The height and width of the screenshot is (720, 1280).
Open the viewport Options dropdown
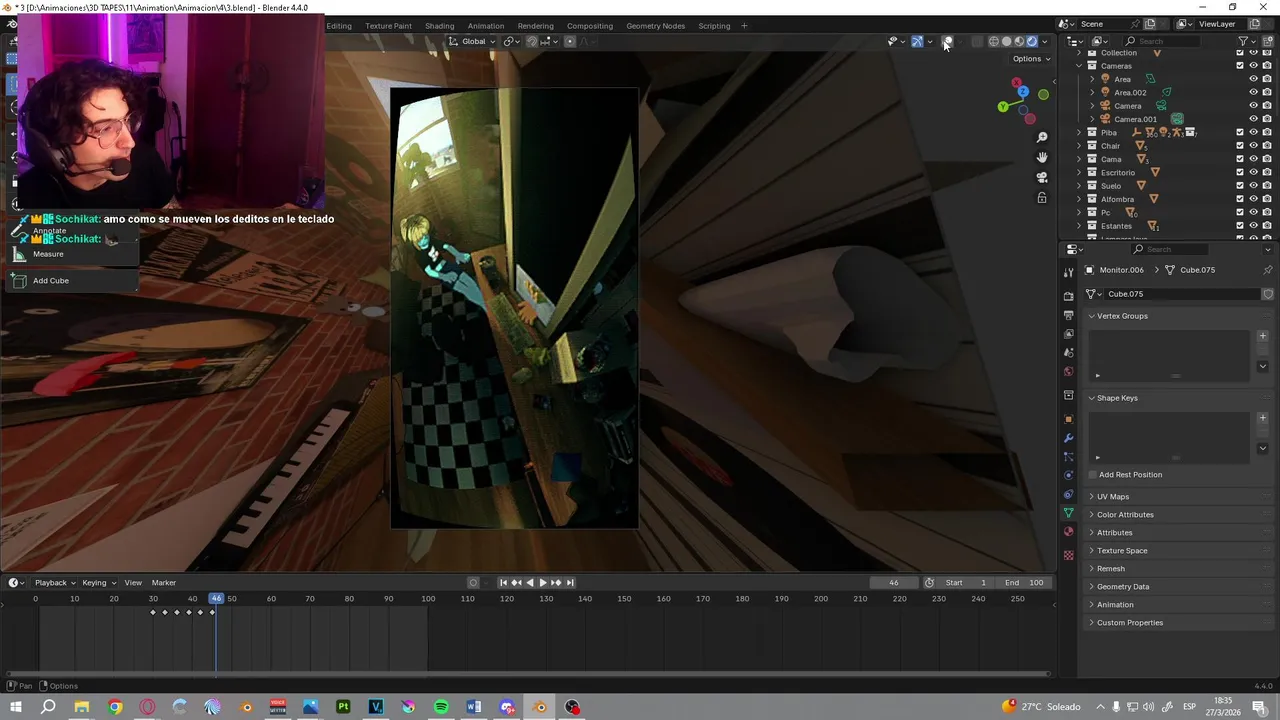point(1031,59)
